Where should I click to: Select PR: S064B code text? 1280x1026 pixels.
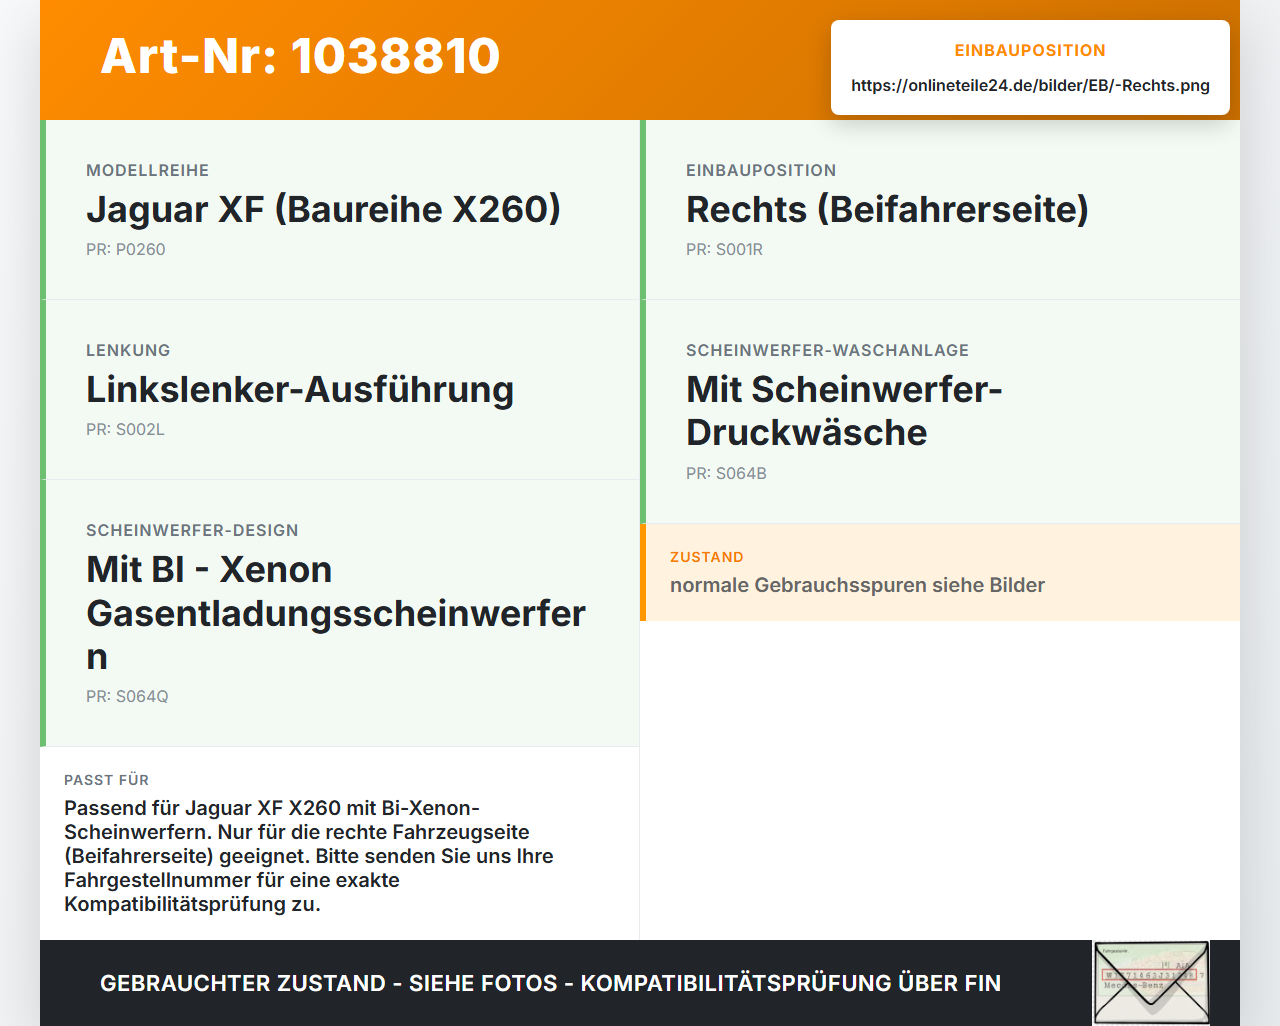coord(726,474)
